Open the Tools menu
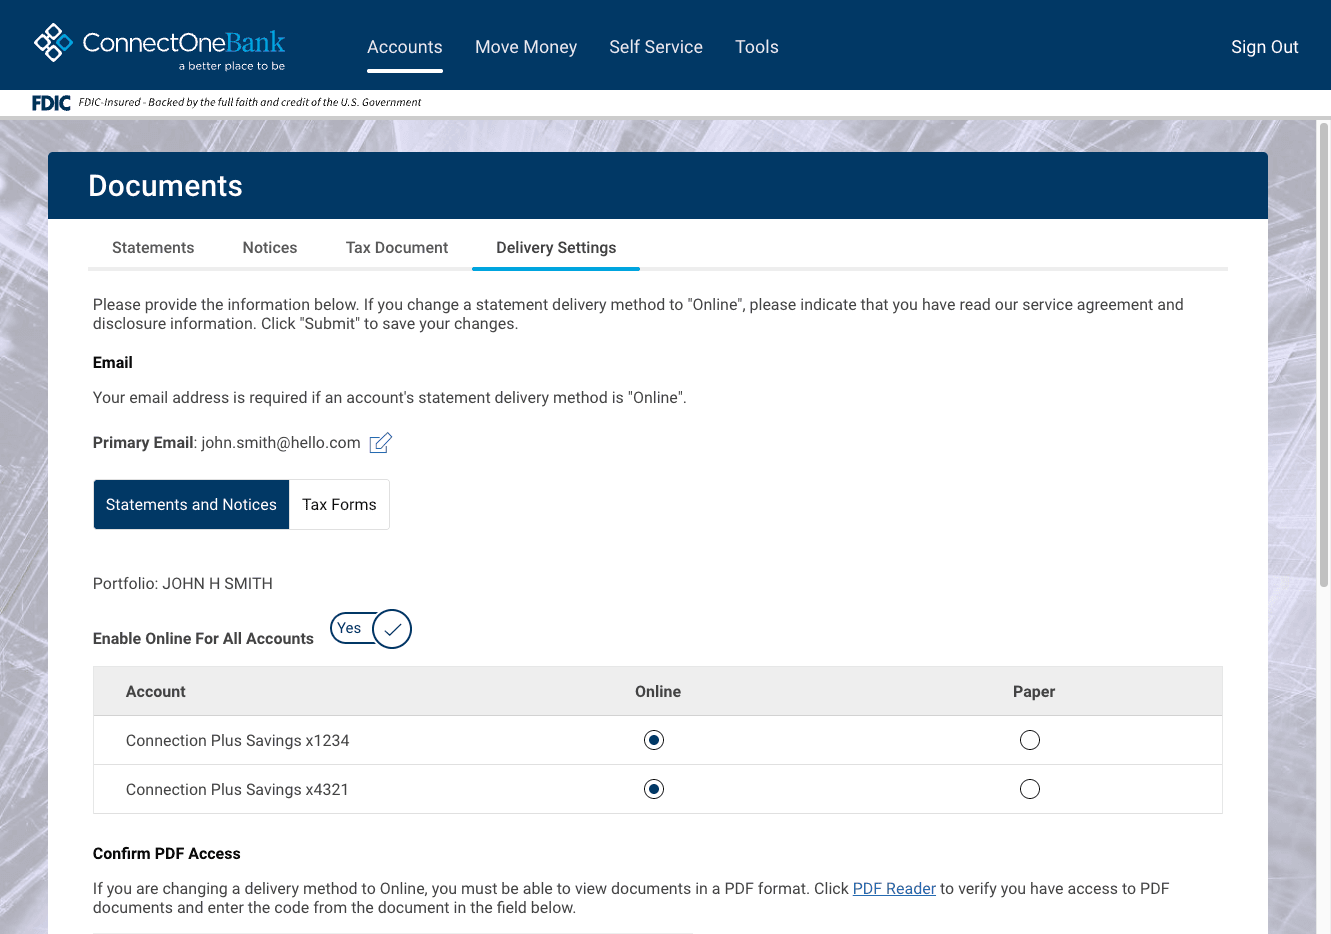Screen dimensions: 1331x934 [757, 47]
